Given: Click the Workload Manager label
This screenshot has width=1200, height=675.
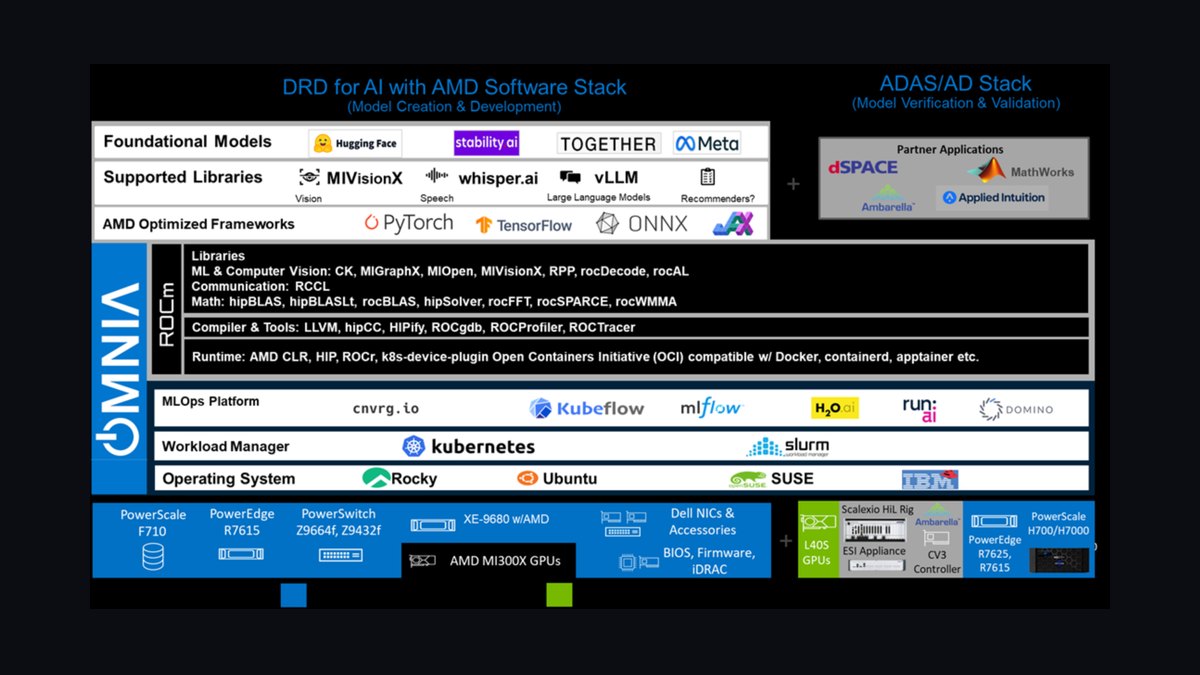Looking at the screenshot, I should pyautogui.click(x=226, y=447).
